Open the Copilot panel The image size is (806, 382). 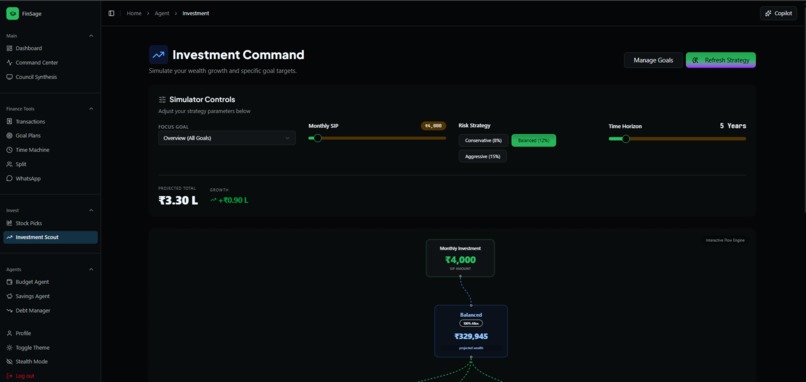[778, 13]
